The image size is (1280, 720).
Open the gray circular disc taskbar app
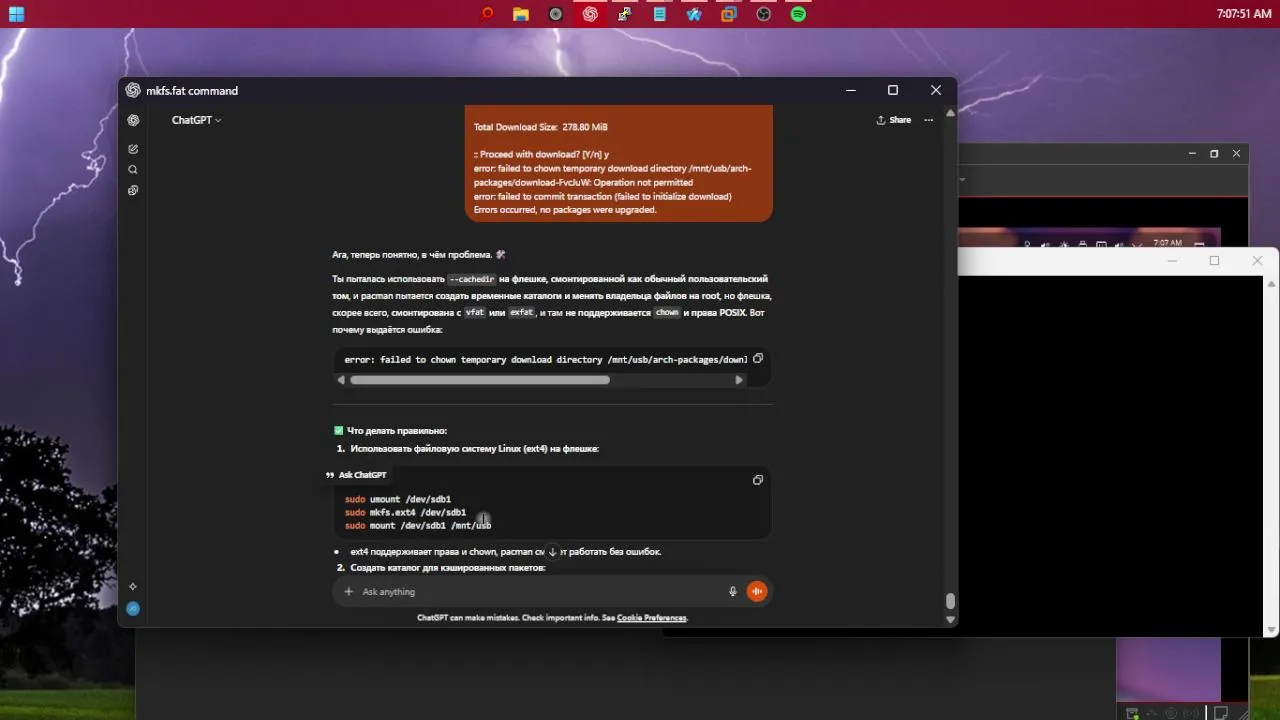[x=556, y=14]
